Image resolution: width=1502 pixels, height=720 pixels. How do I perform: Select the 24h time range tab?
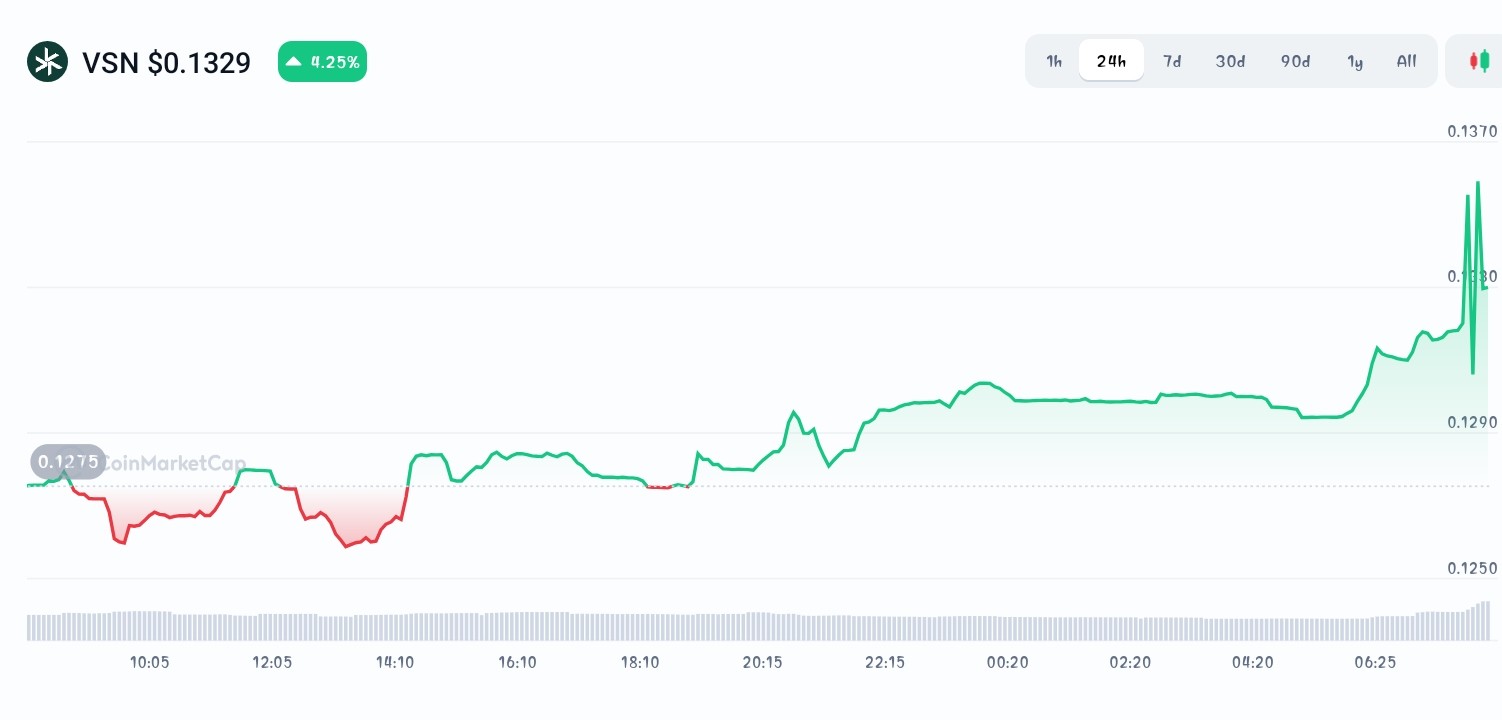point(1111,61)
